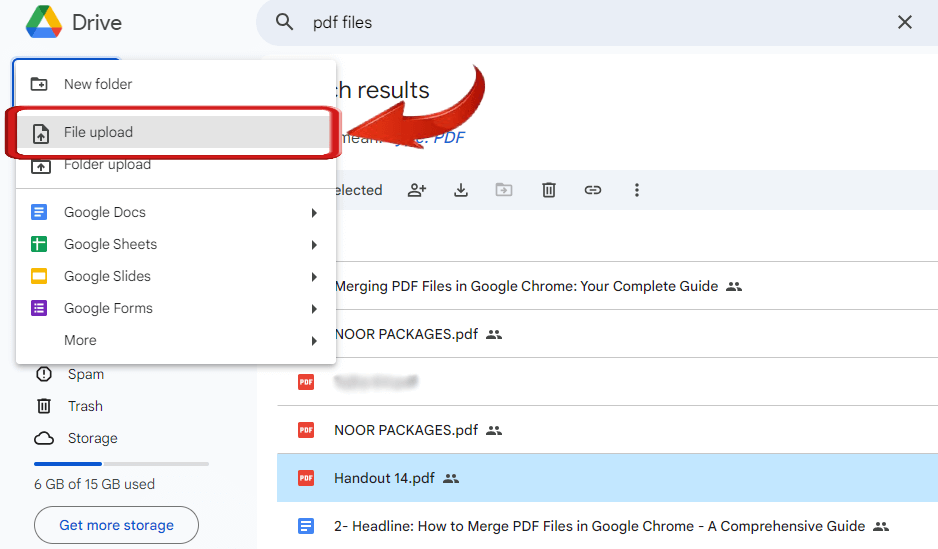Expand the Google Sheets submenu arrow

pos(314,245)
